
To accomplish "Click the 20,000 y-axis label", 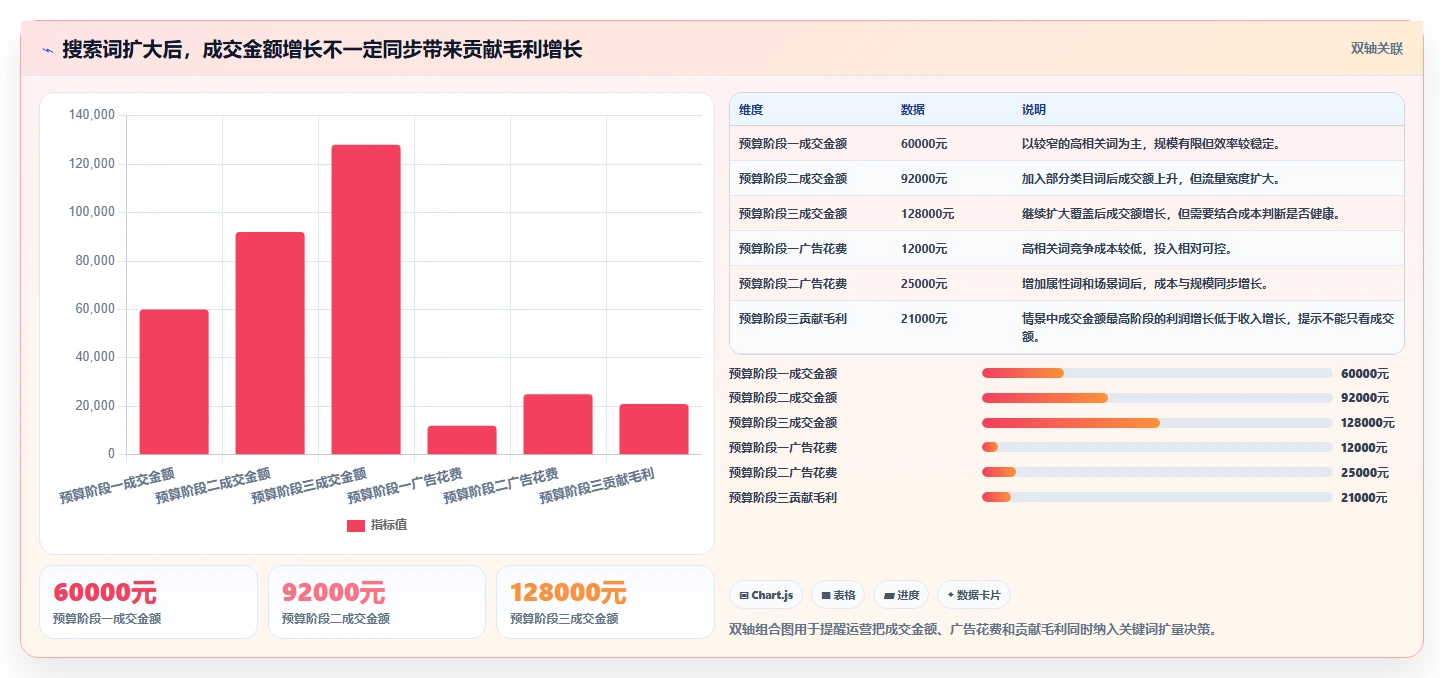I will pos(95,406).
